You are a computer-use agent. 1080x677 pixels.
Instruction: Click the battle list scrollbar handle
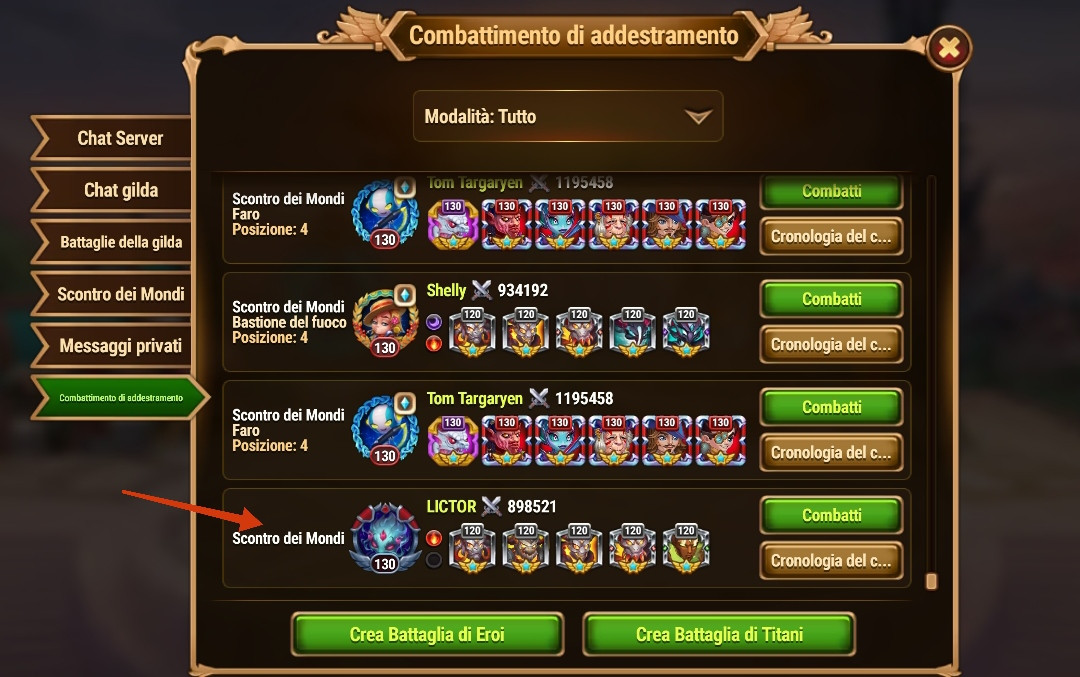(x=931, y=581)
